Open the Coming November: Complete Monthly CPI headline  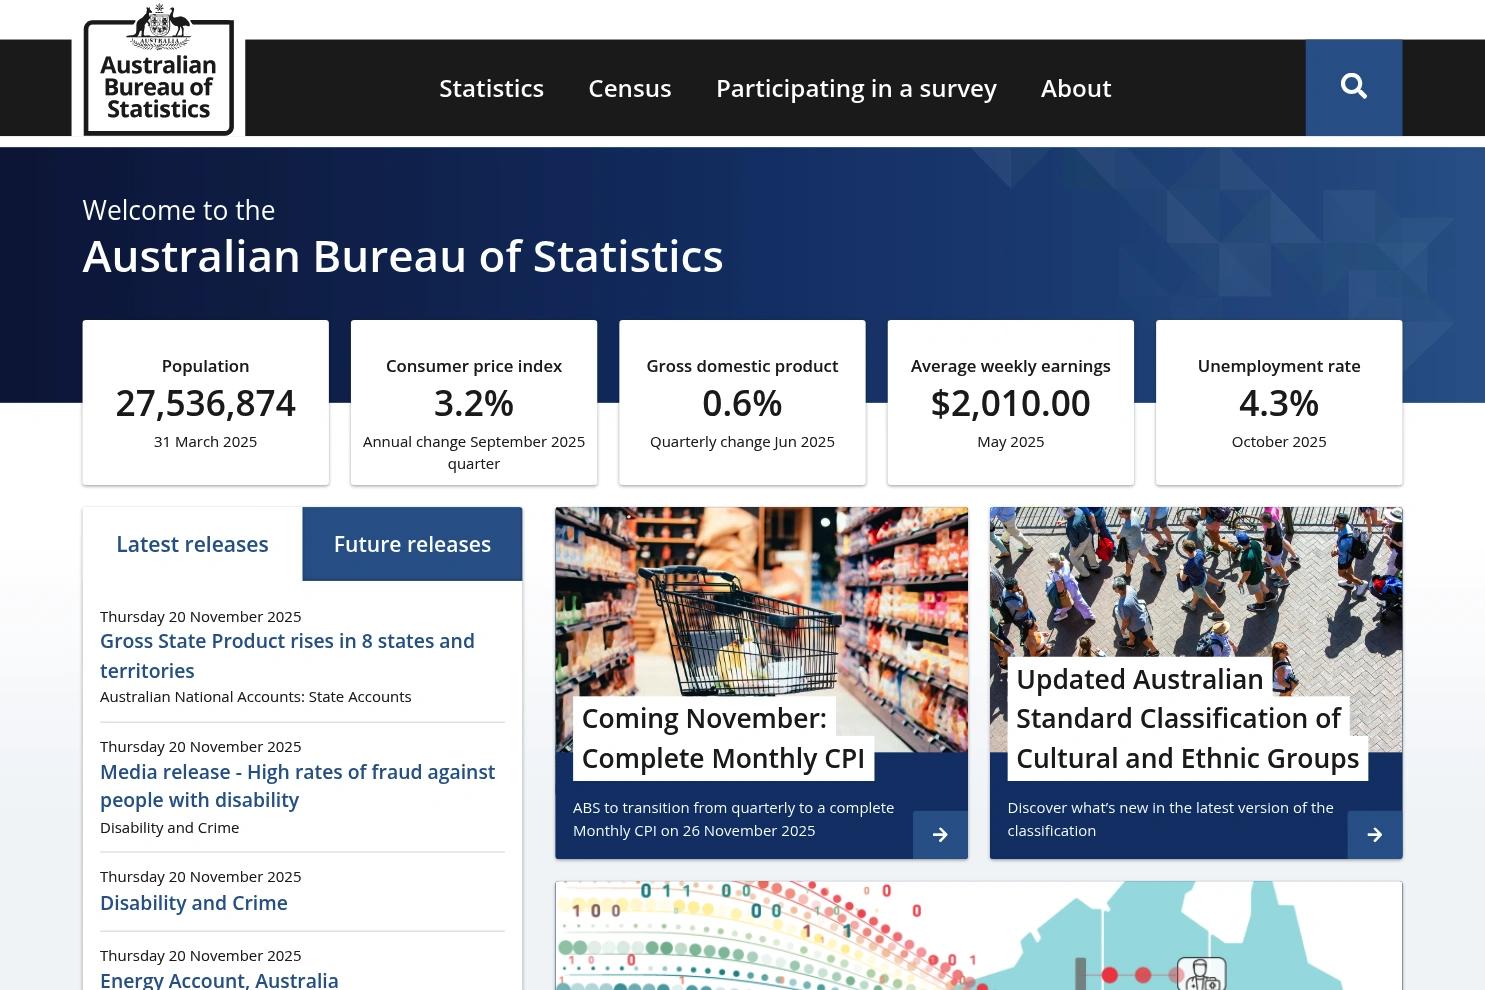click(x=723, y=738)
